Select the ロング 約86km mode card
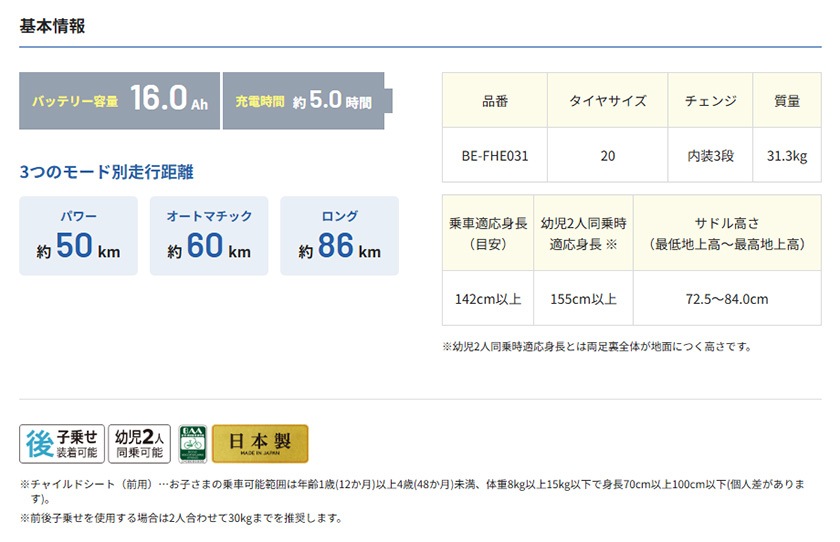This screenshot has width=840, height=542. click(x=339, y=236)
